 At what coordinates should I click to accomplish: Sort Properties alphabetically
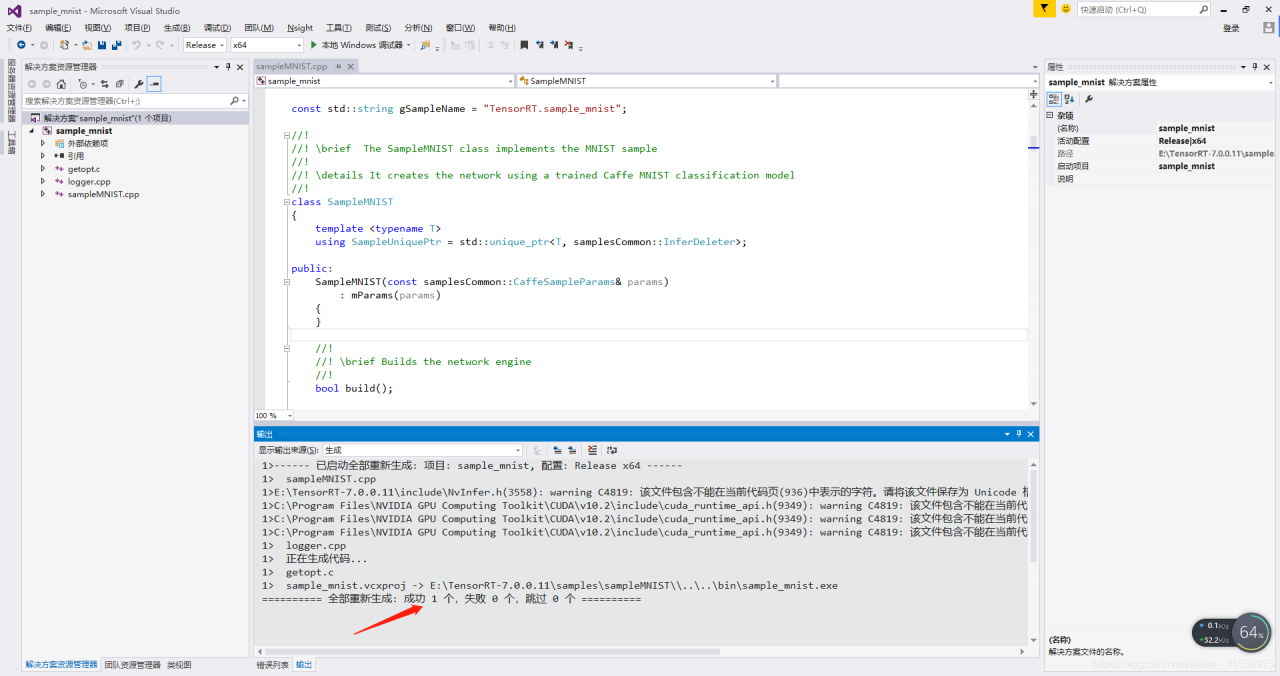click(x=1069, y=99)
